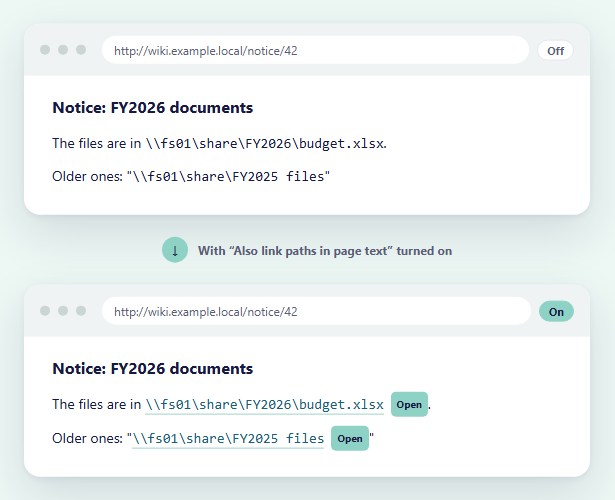This screenshot has width=615, height=500.
Task: Click the unlinked budget.xlsx path in the top window
Action: tap(264, 144)
